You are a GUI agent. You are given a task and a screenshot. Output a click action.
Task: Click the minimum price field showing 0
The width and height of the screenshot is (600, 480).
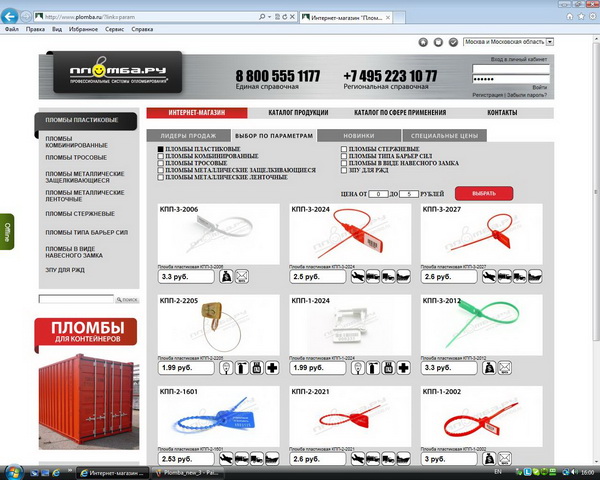(x=378, y=194)
